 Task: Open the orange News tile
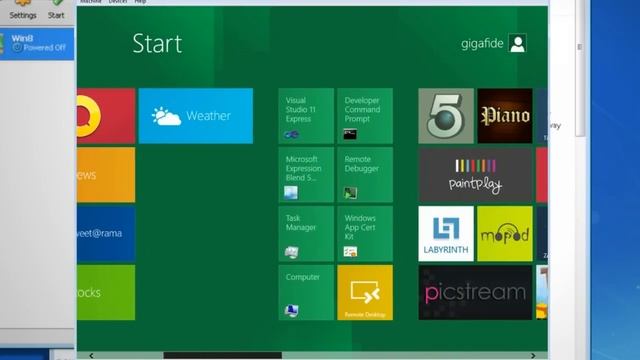[x=106, y=175]
